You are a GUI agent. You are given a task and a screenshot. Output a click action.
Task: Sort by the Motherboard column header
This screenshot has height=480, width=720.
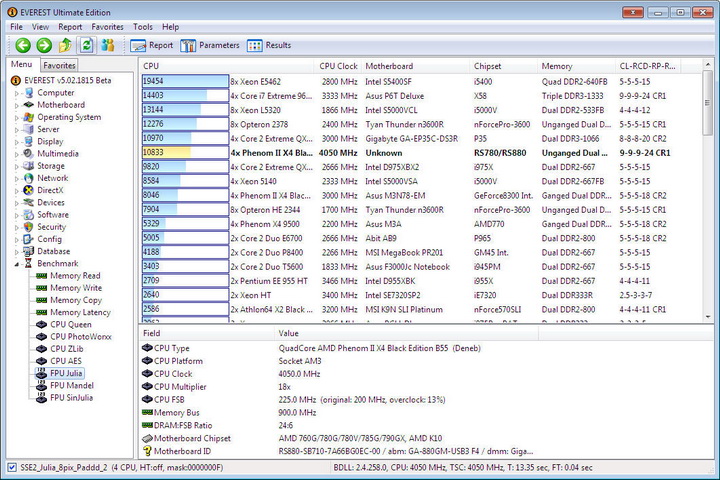coord(416,66)
